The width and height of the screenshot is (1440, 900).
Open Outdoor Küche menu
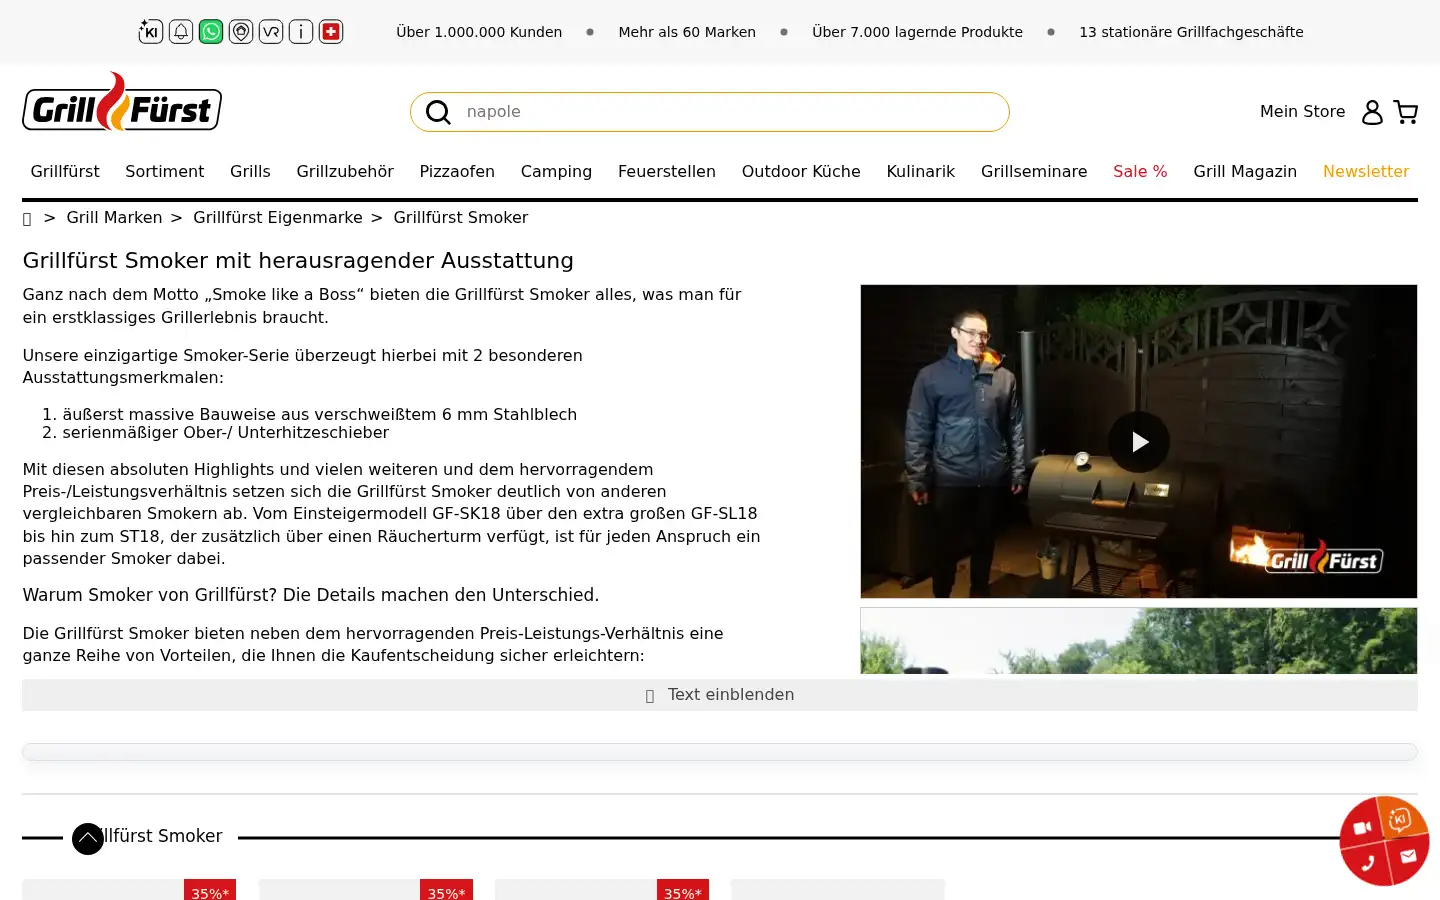[x=801, y=172]
